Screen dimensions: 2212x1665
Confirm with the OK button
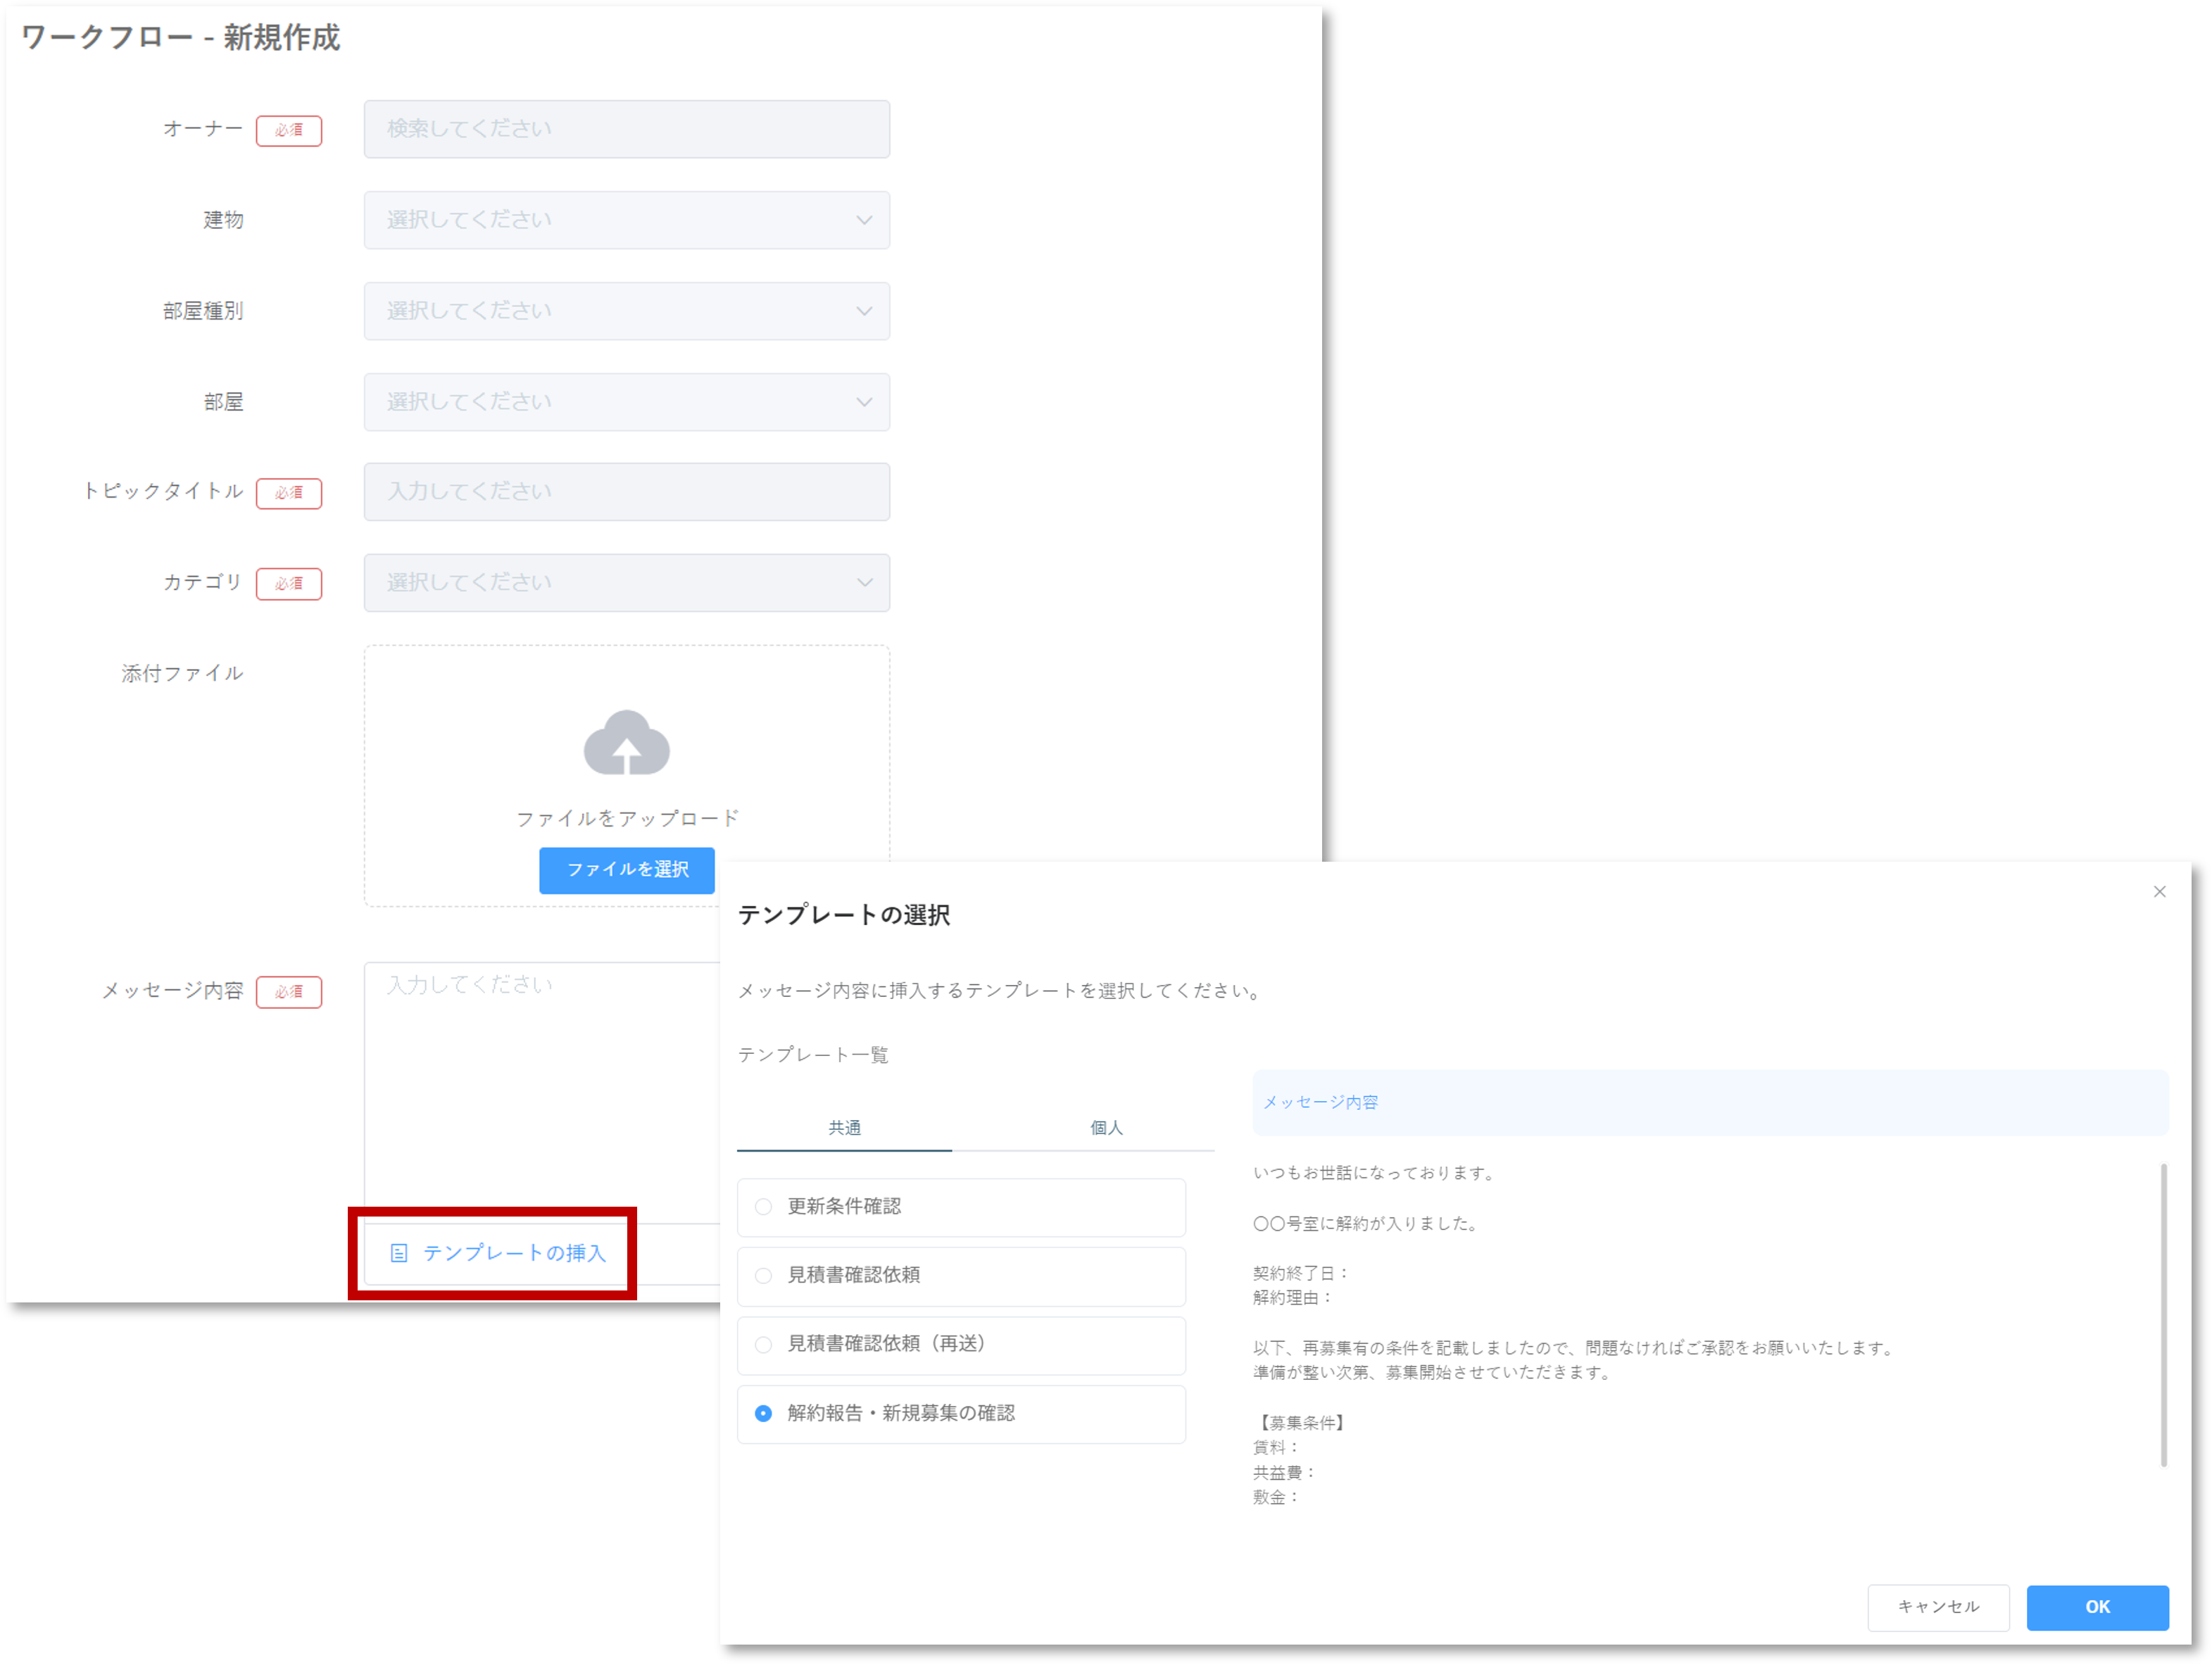tap(2097, 1607)
